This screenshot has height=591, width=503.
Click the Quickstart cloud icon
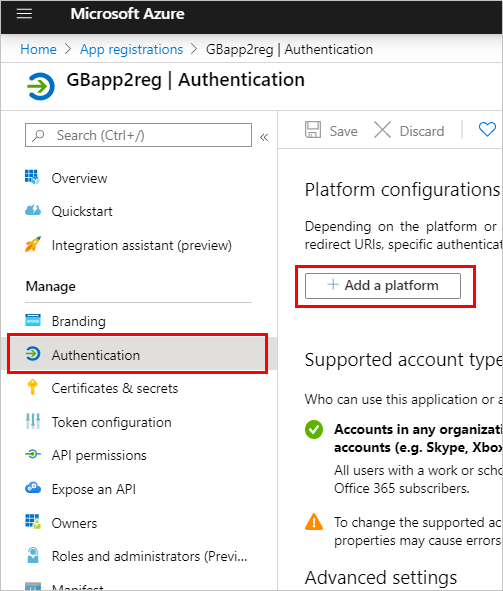pyautogui.click(x=33, y=210)
